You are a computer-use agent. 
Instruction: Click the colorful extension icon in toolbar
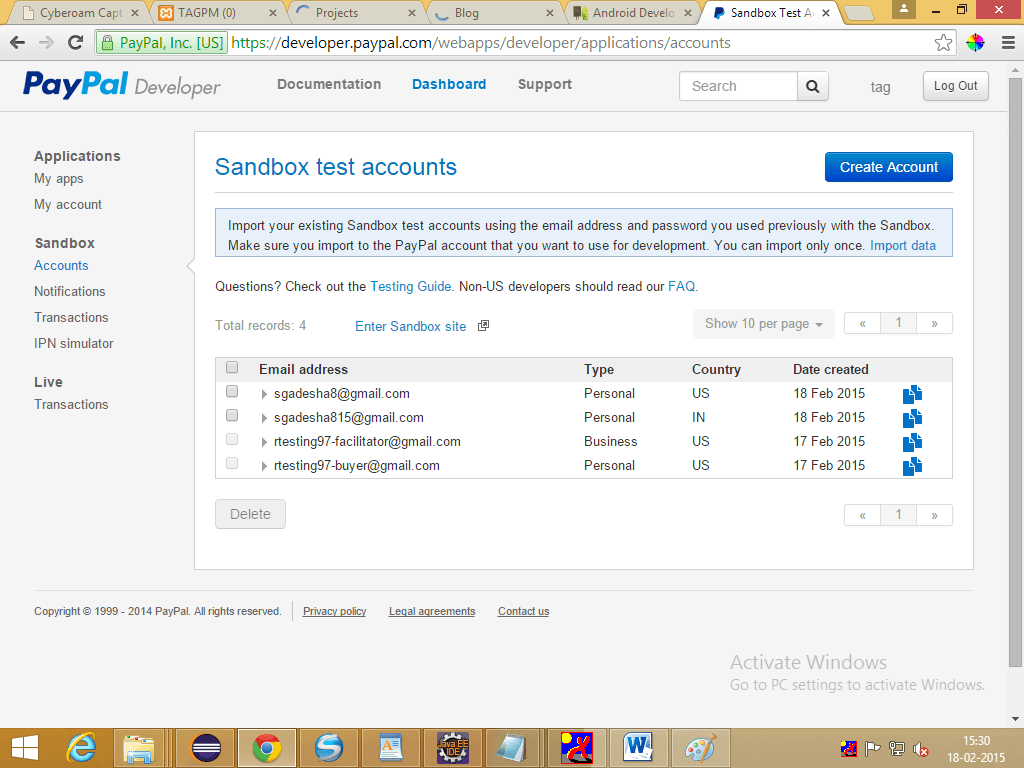(x=975, y=43)
